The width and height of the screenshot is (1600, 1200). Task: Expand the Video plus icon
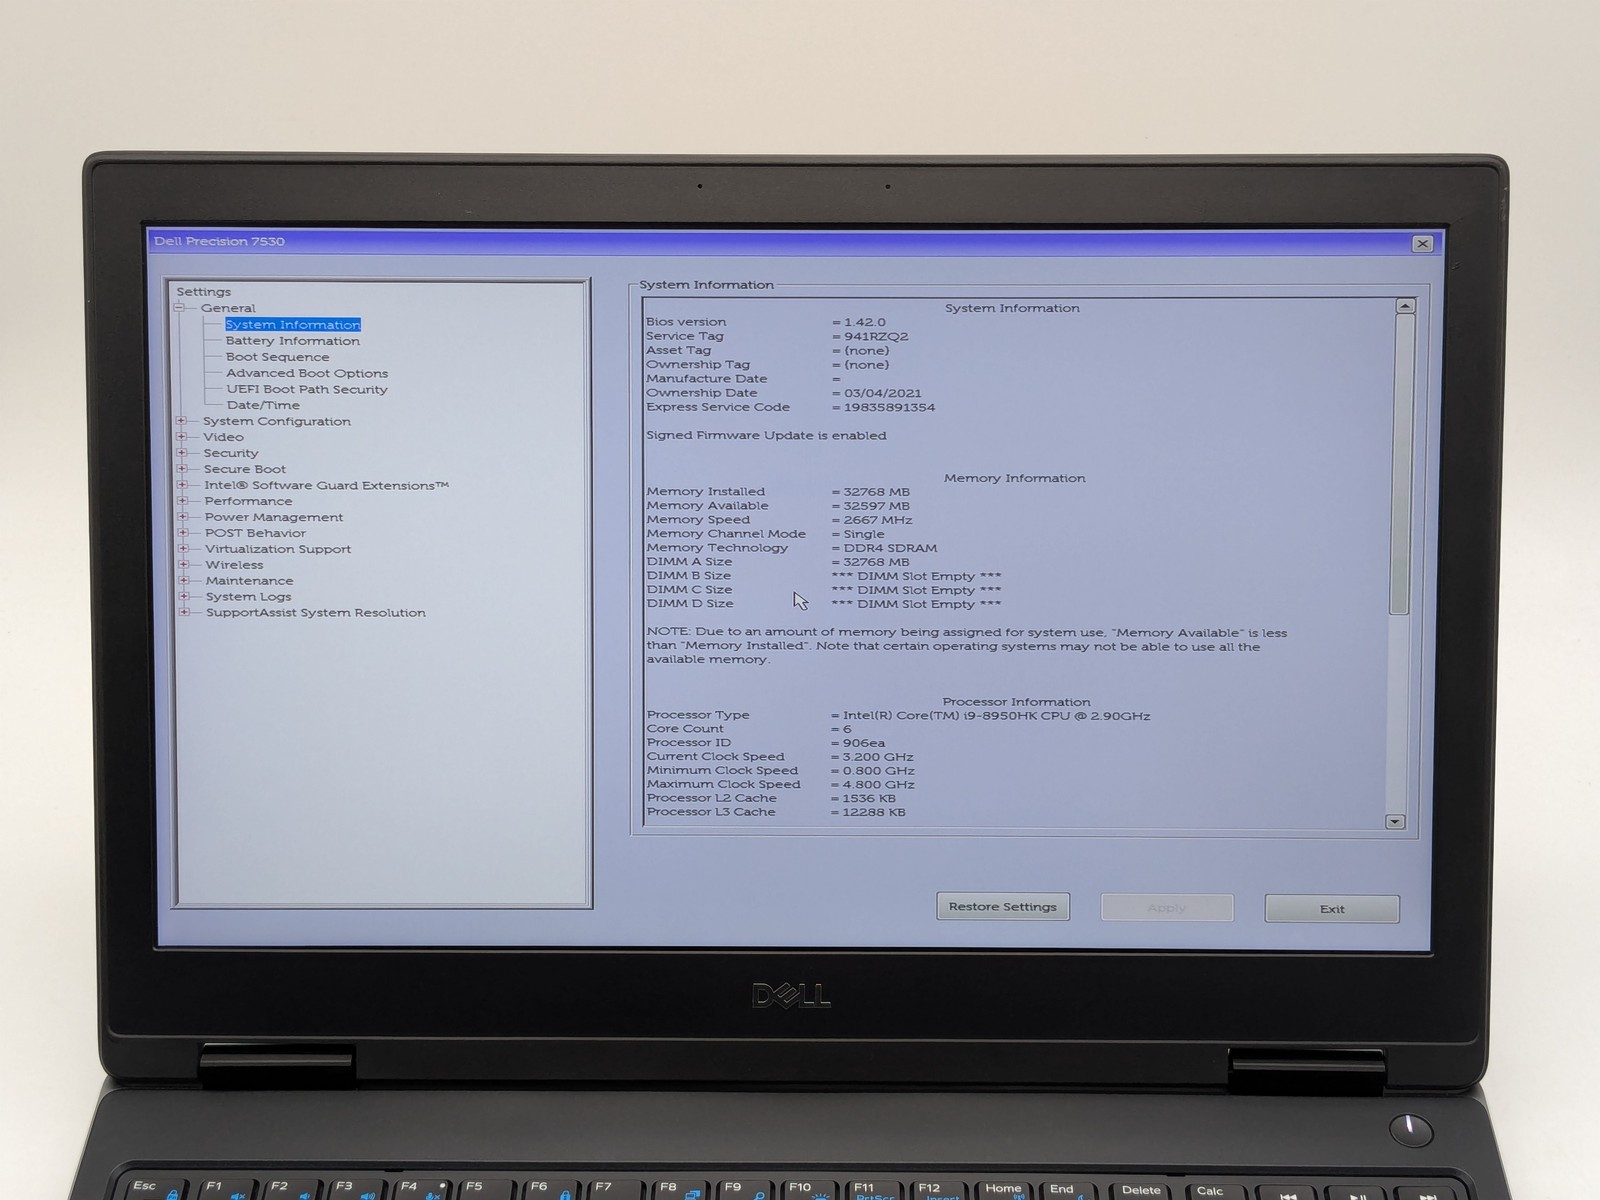[x=182, y=437]
